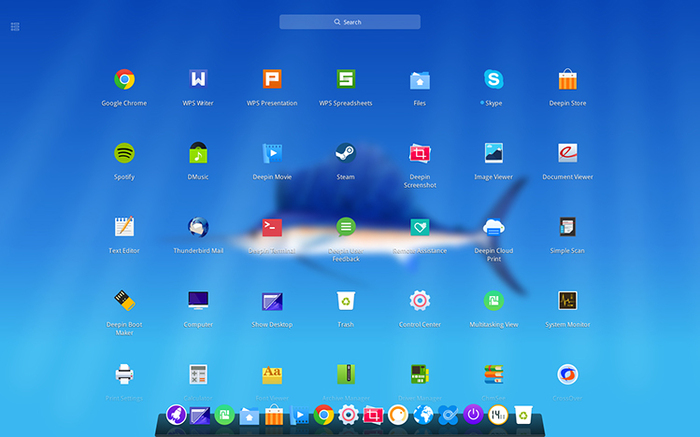Screen dimensions: 700x437
Task: Launch Skype
Action: pyautogui.click(x=494, y=79)
